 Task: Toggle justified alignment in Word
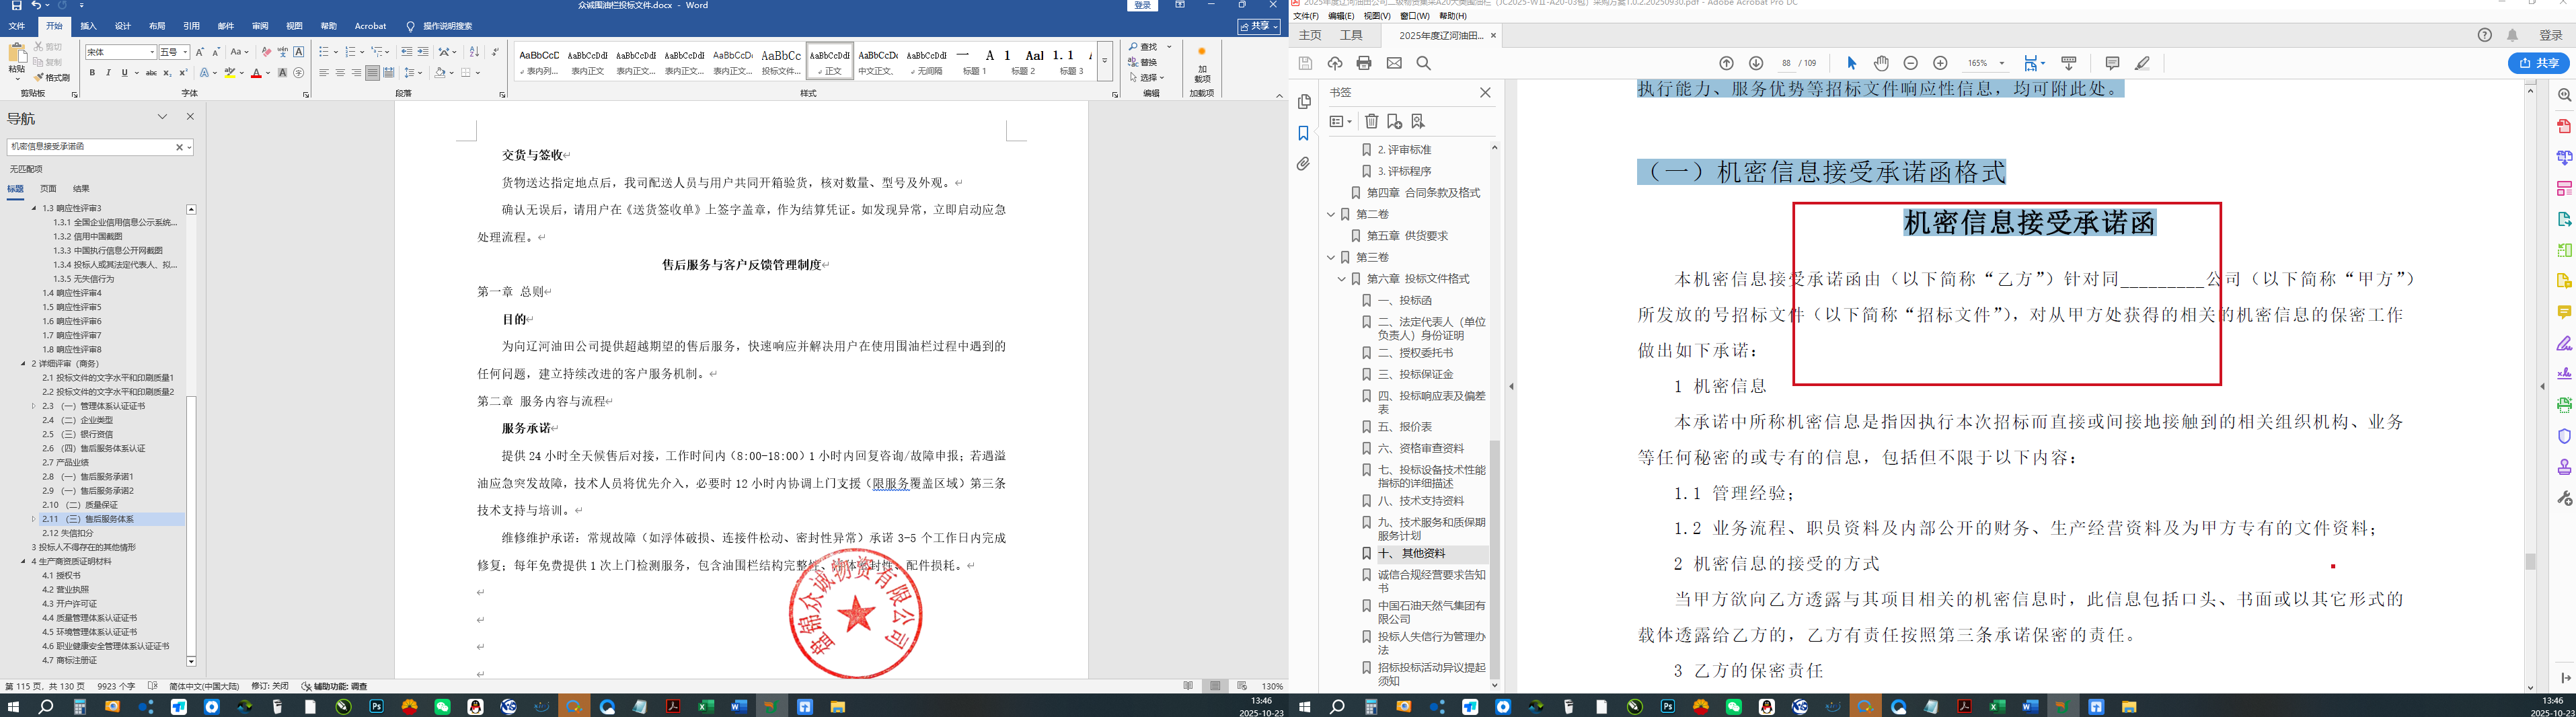tap(372, 73)
